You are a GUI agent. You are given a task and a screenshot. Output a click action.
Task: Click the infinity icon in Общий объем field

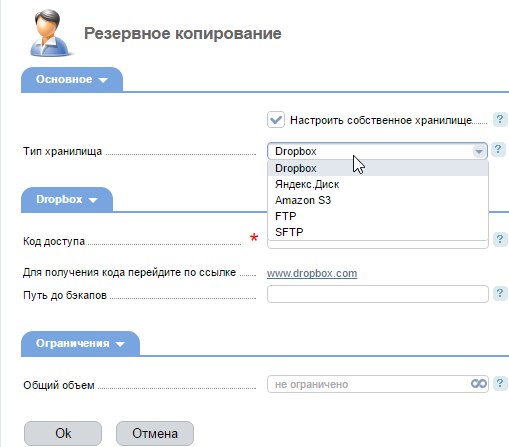pos(479,384)
